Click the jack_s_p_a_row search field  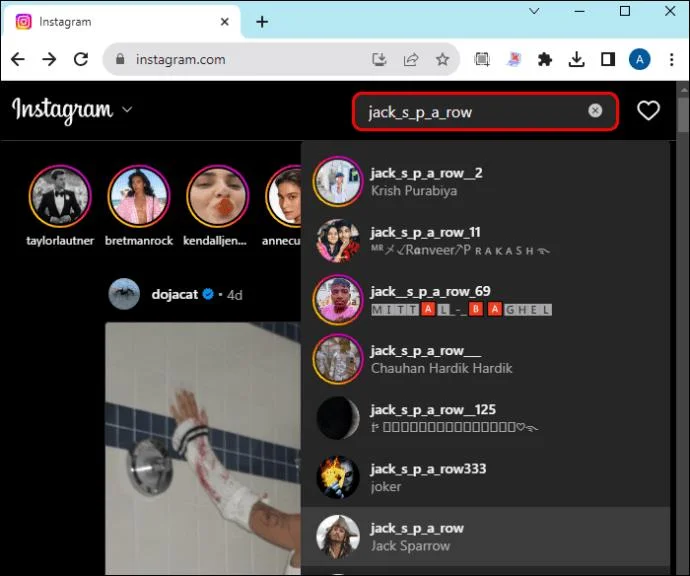tap(485, 112)
